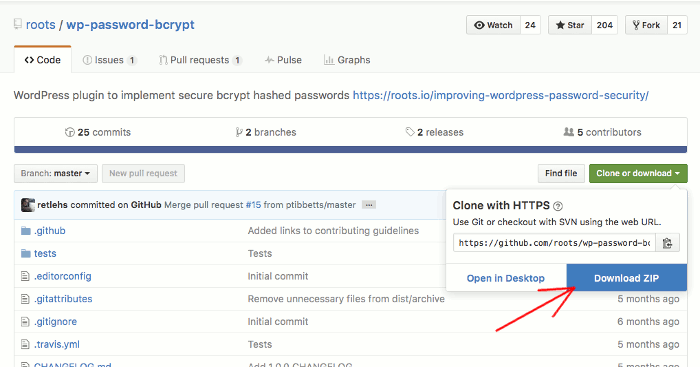Screen dimensions: 700x367
Task: Click '5 months ago' on .gitattributes row
Action: (x=648, y=299)
